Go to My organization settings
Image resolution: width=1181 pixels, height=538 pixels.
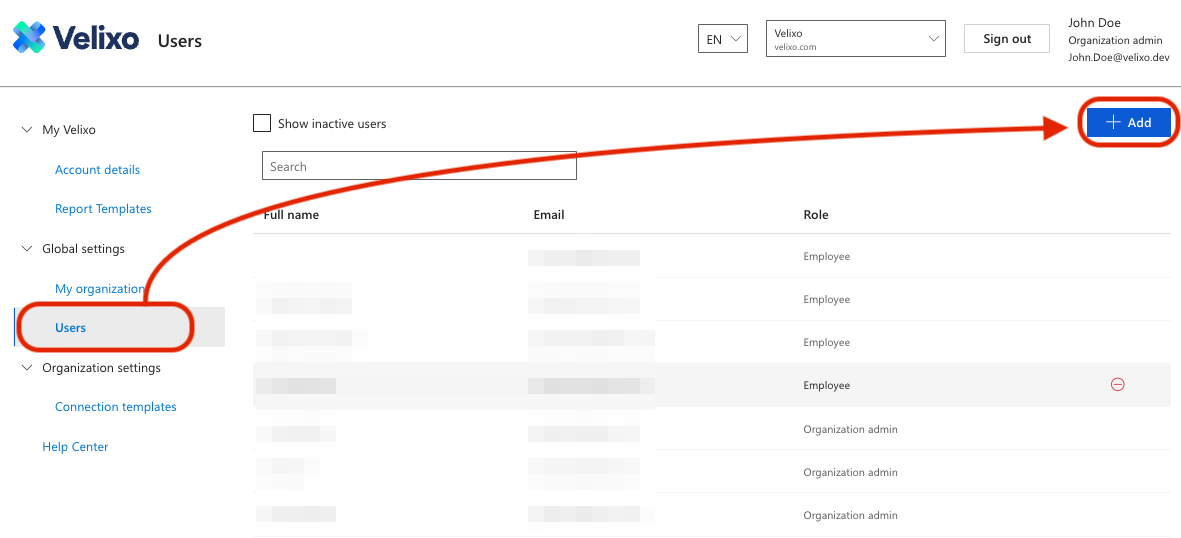coord(99,289)
